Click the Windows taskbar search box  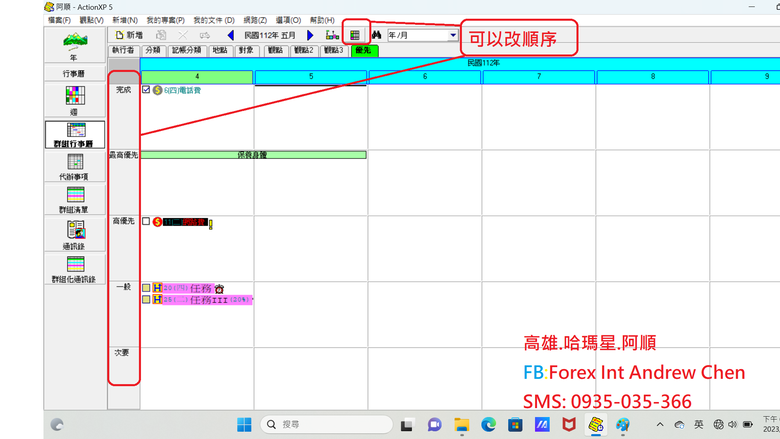(326, 424)
